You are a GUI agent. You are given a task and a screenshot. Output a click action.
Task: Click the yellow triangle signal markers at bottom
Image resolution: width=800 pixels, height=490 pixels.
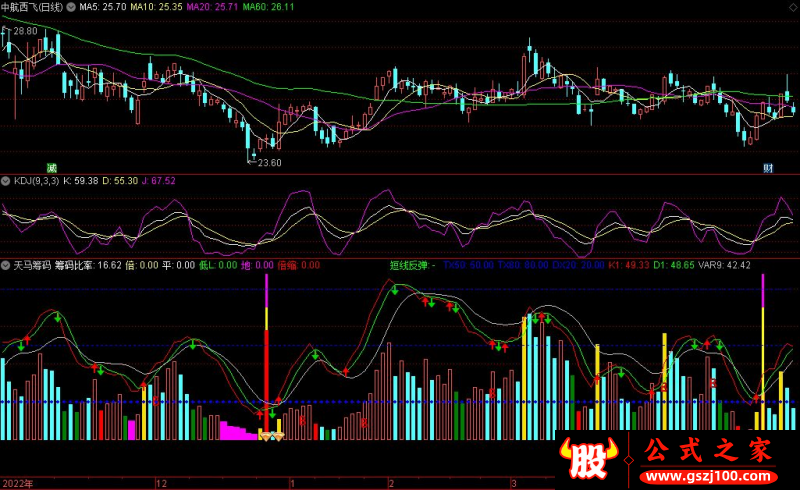[x=271, y=435]
